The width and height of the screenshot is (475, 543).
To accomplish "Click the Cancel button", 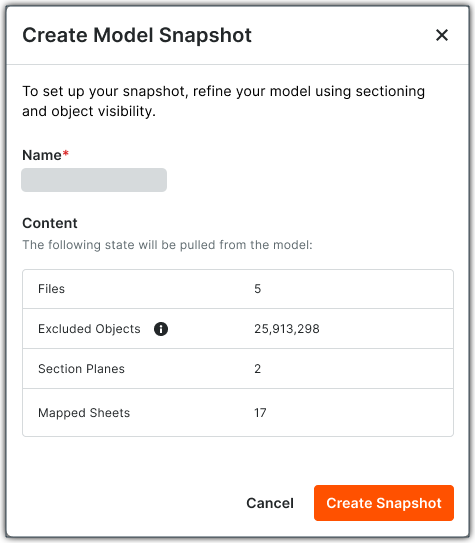I will pos(270,503).
